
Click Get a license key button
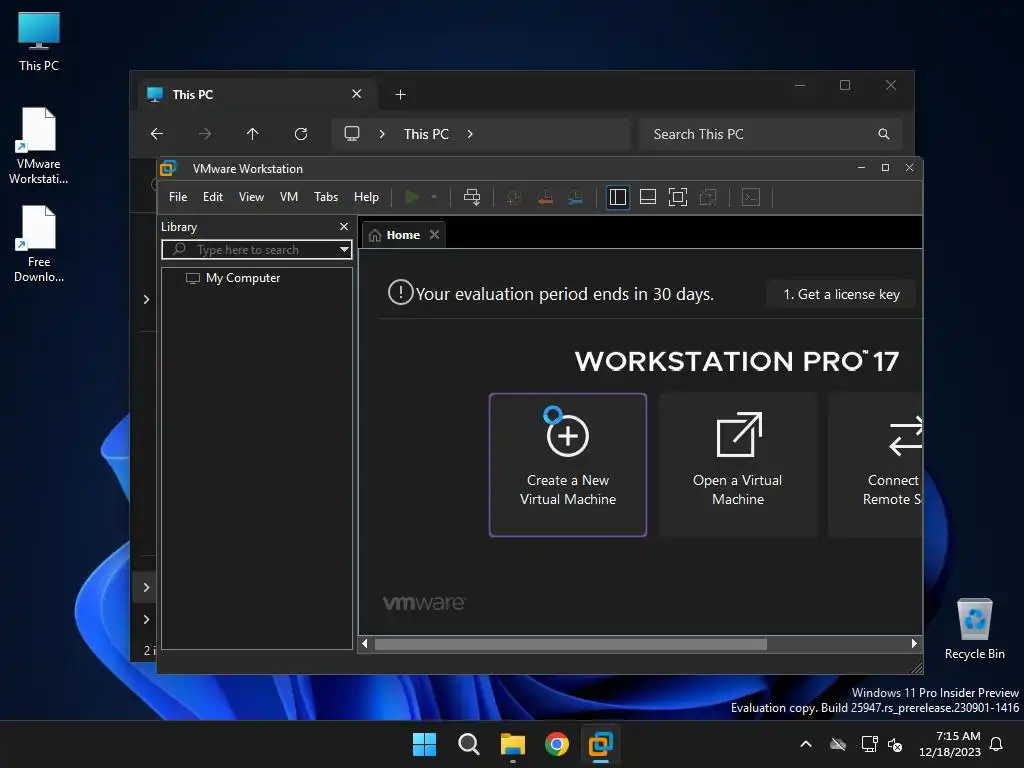pos(841,295)
